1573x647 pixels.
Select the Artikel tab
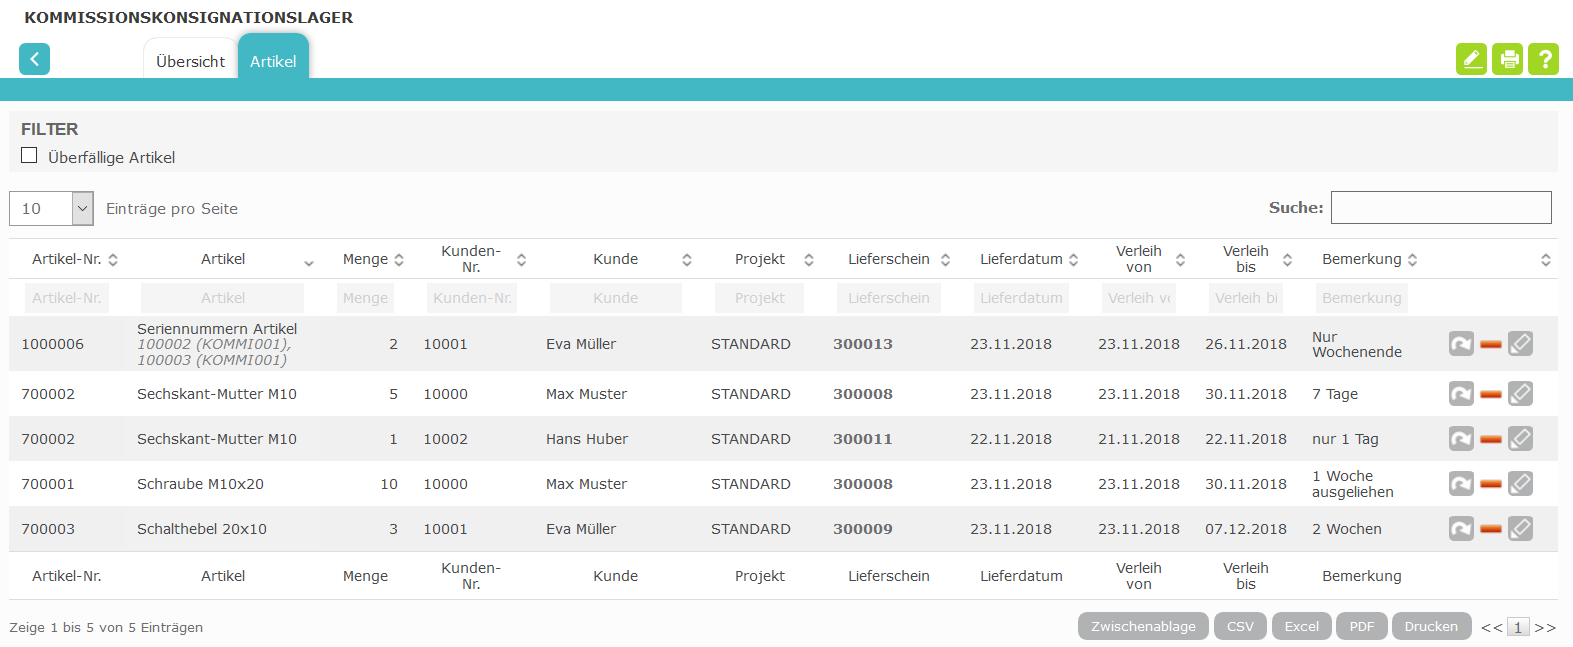pos(273,61)
